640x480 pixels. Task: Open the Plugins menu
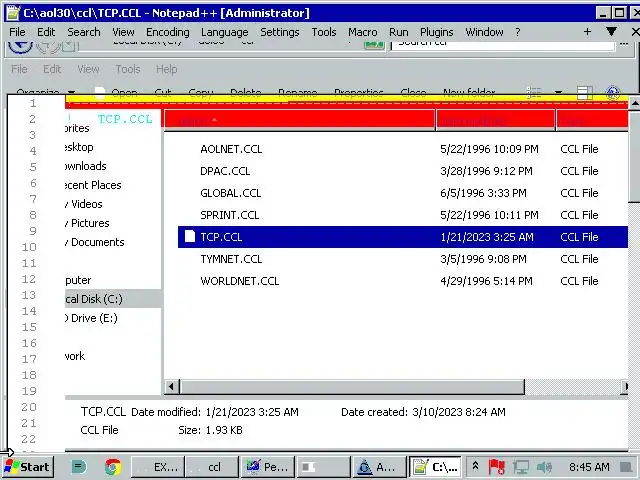pyautogui.click(x=436, y=32)
